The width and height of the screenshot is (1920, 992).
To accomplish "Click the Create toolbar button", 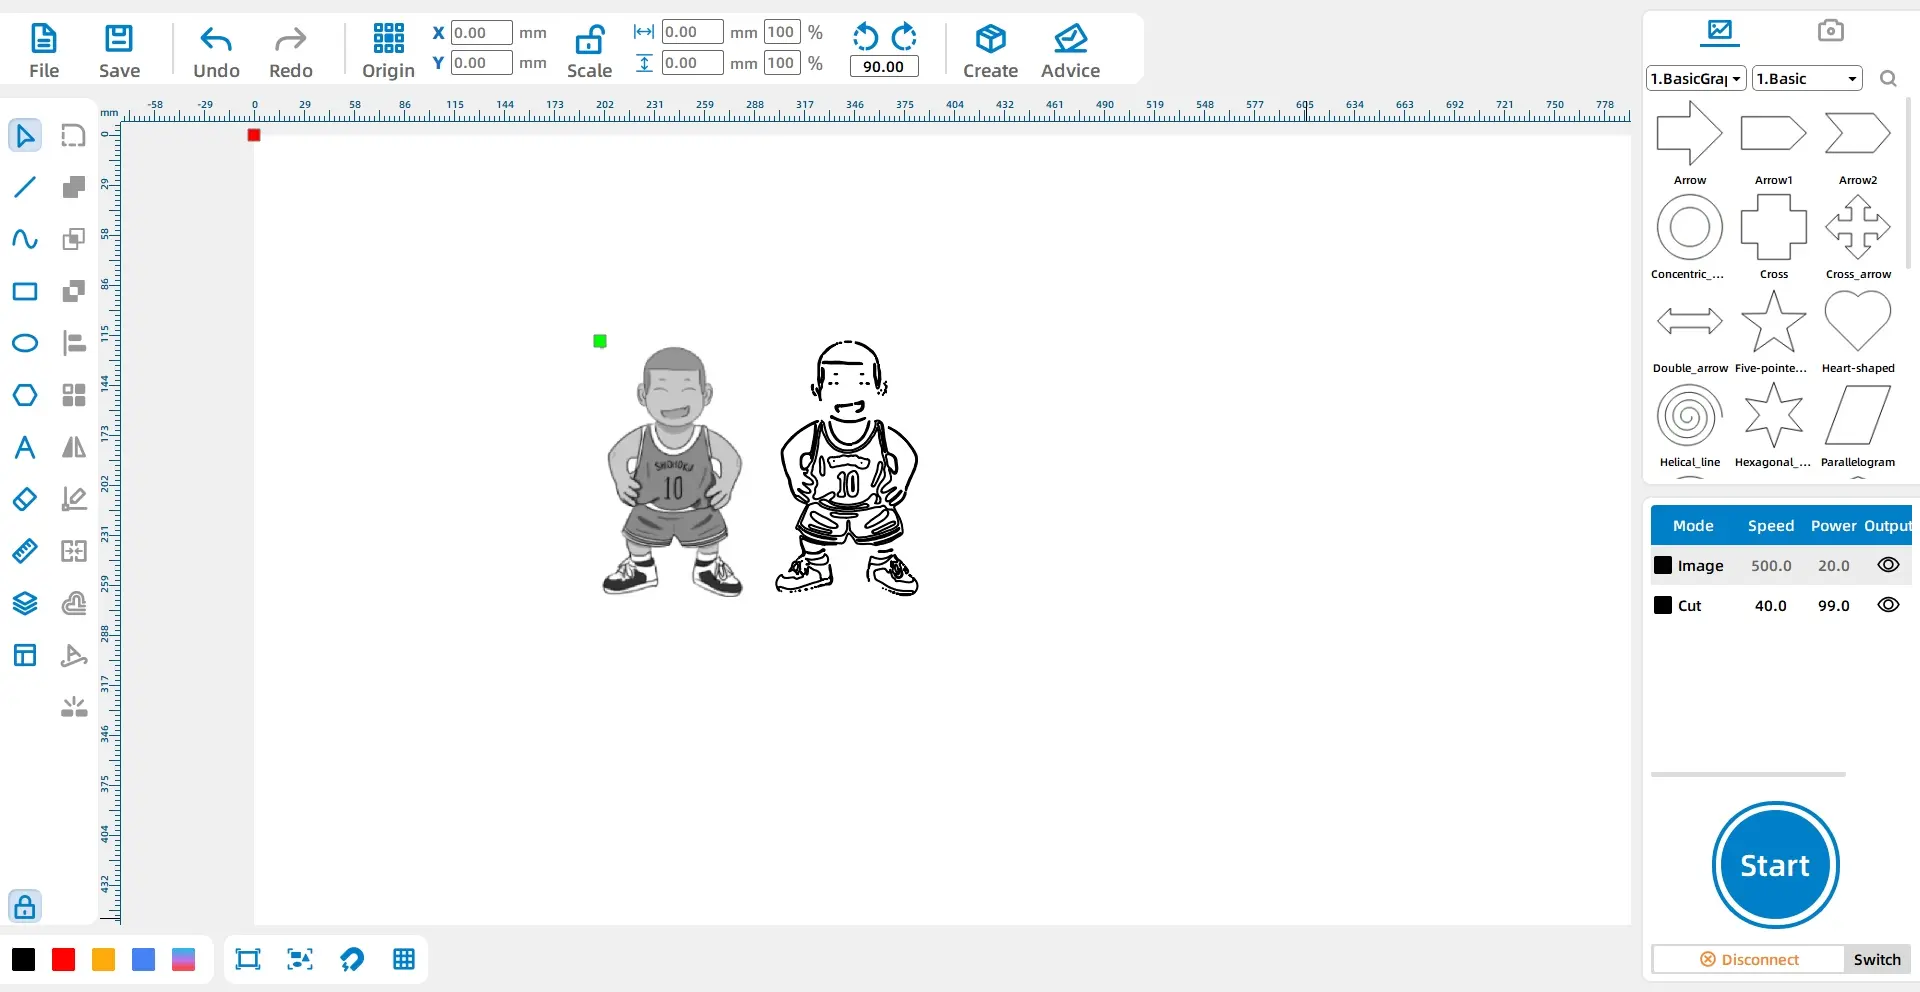I will [990, 51].
